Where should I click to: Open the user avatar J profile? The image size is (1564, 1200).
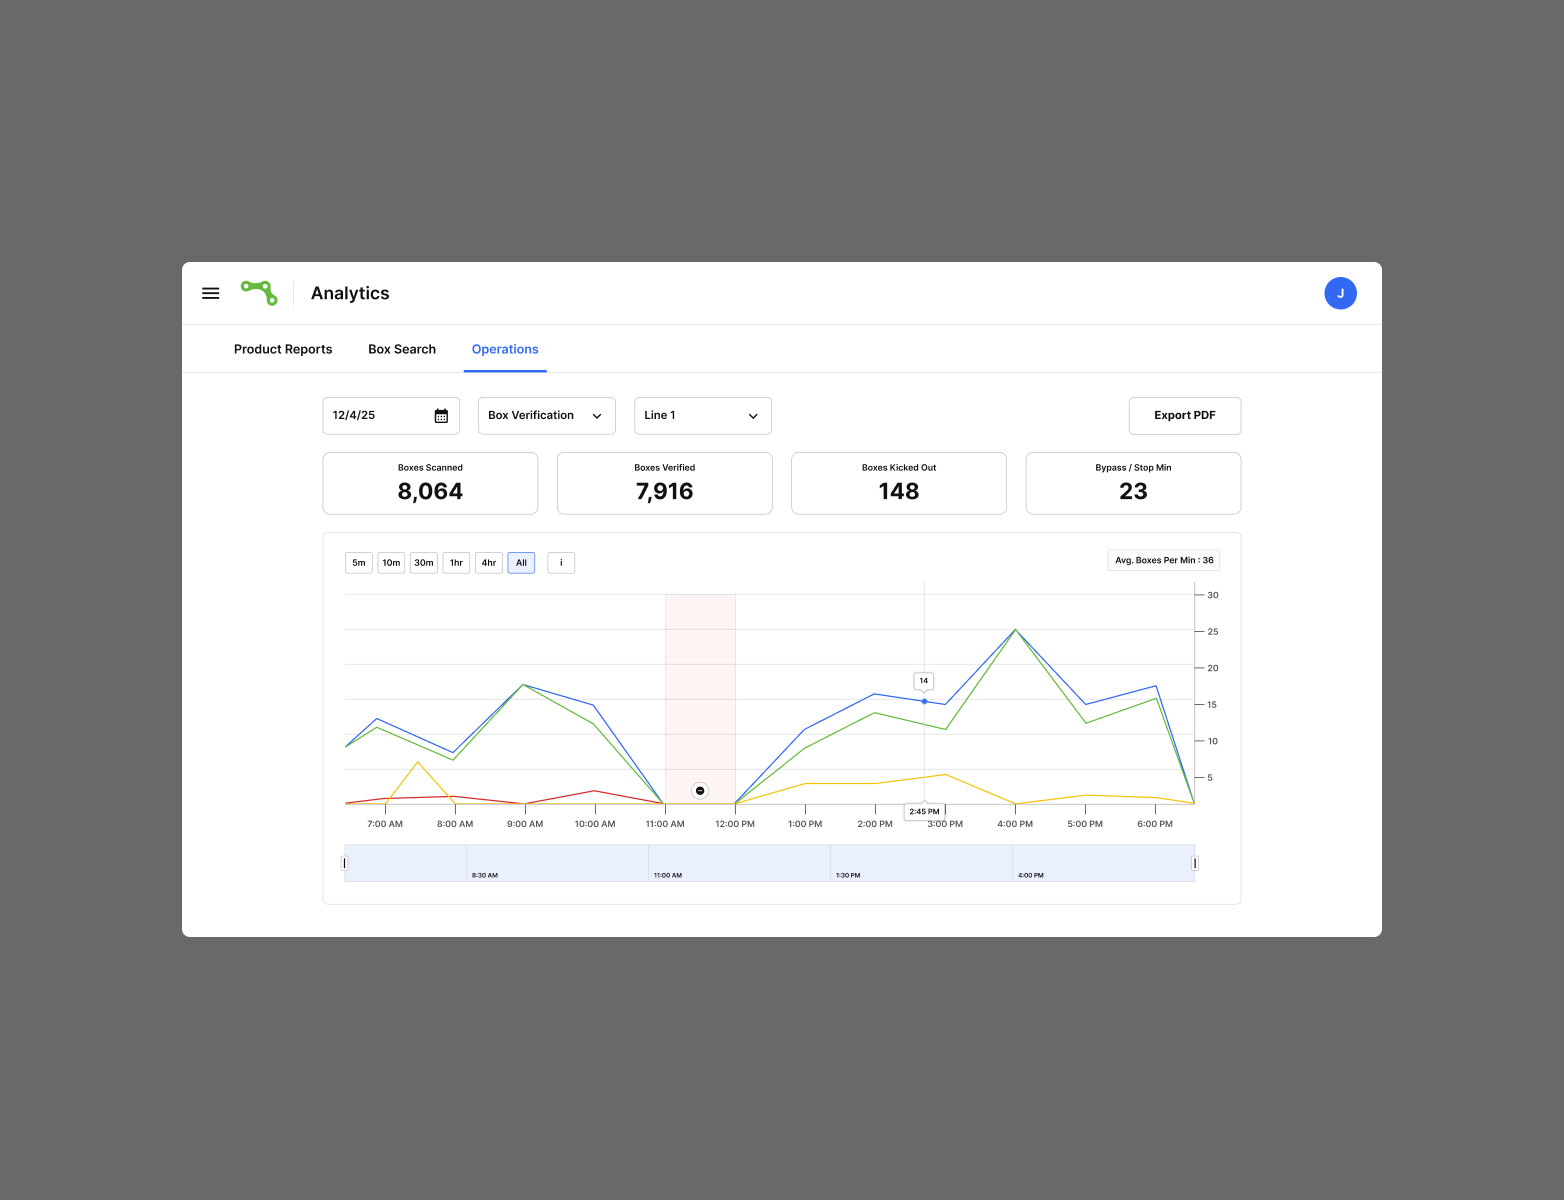tap(1340, 293)
